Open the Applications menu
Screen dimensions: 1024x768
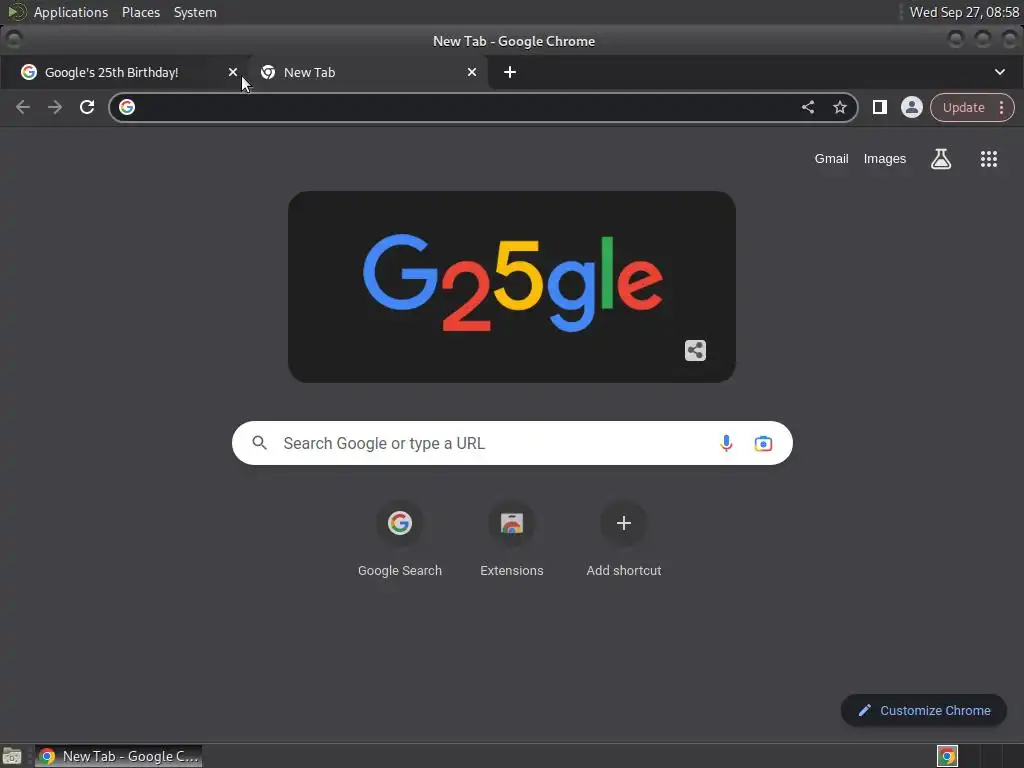coord(71,12)
